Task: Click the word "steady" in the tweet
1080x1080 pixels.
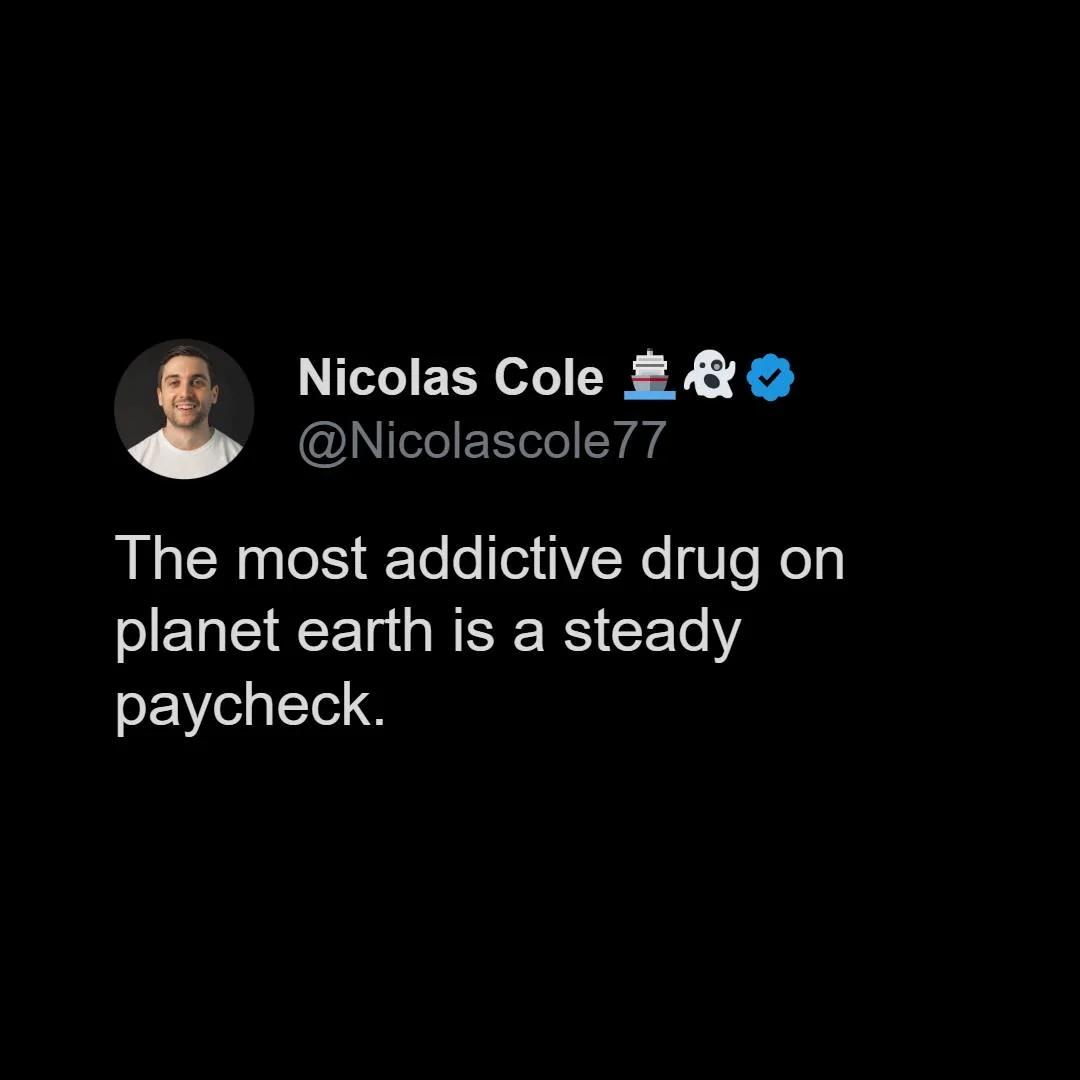Action: click(x=652, y=635)
